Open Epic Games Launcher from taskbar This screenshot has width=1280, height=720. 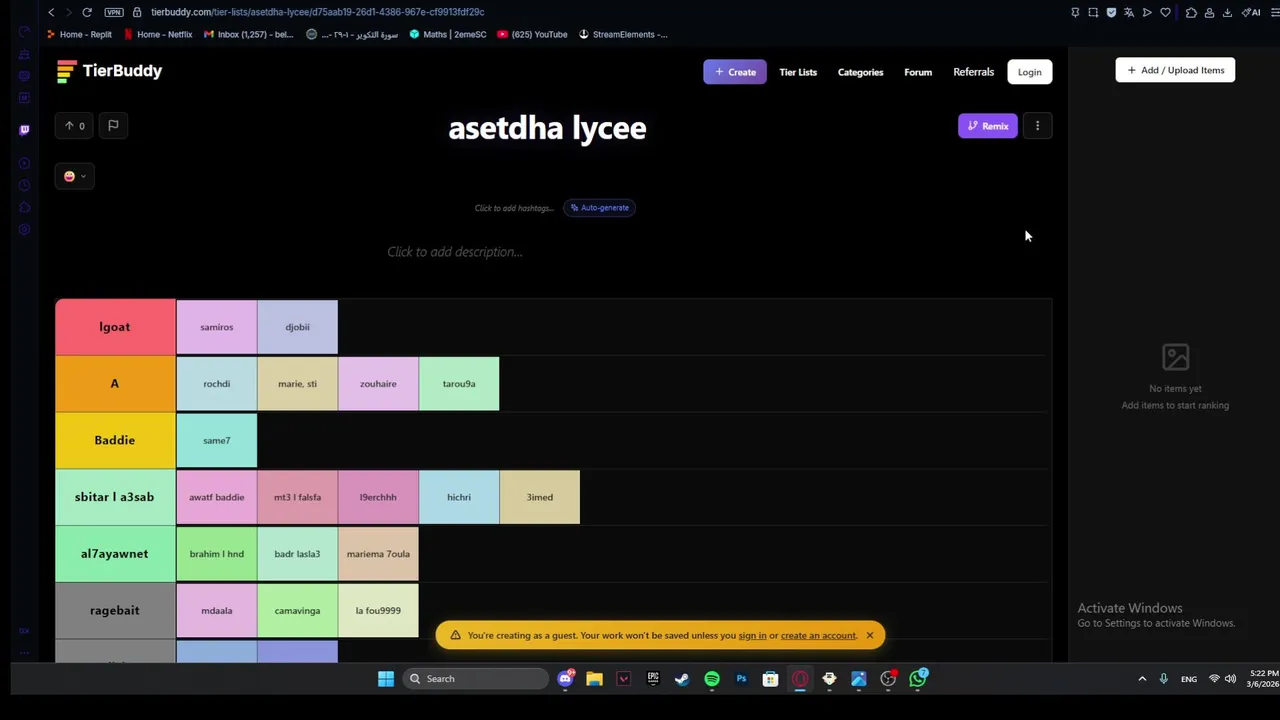click(653, 679)
